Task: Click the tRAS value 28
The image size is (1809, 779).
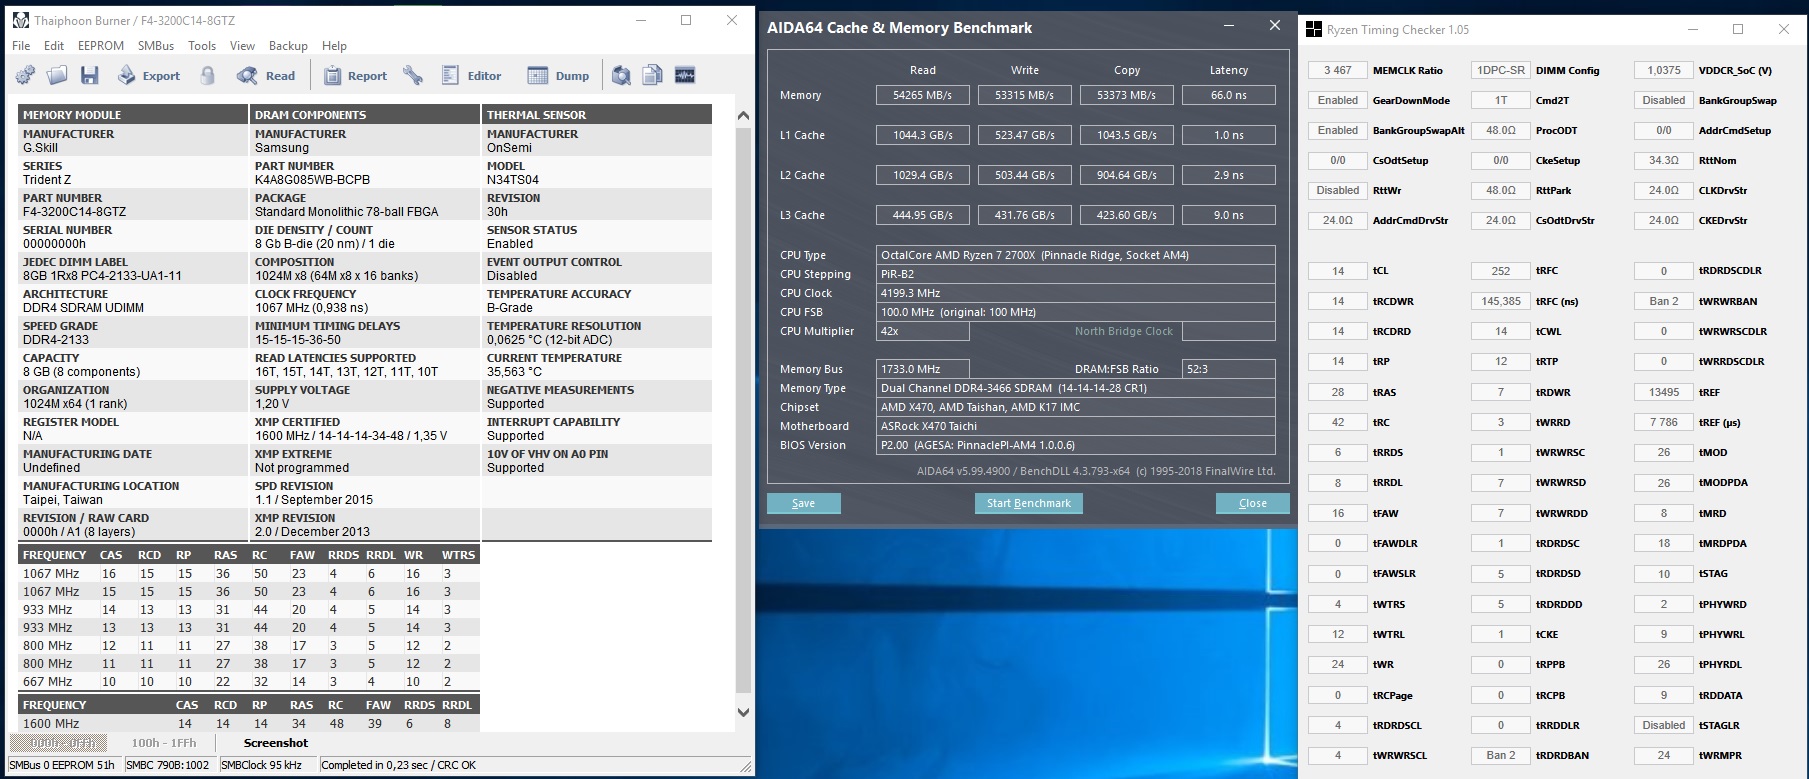Action: click(x=1337, y=392)
